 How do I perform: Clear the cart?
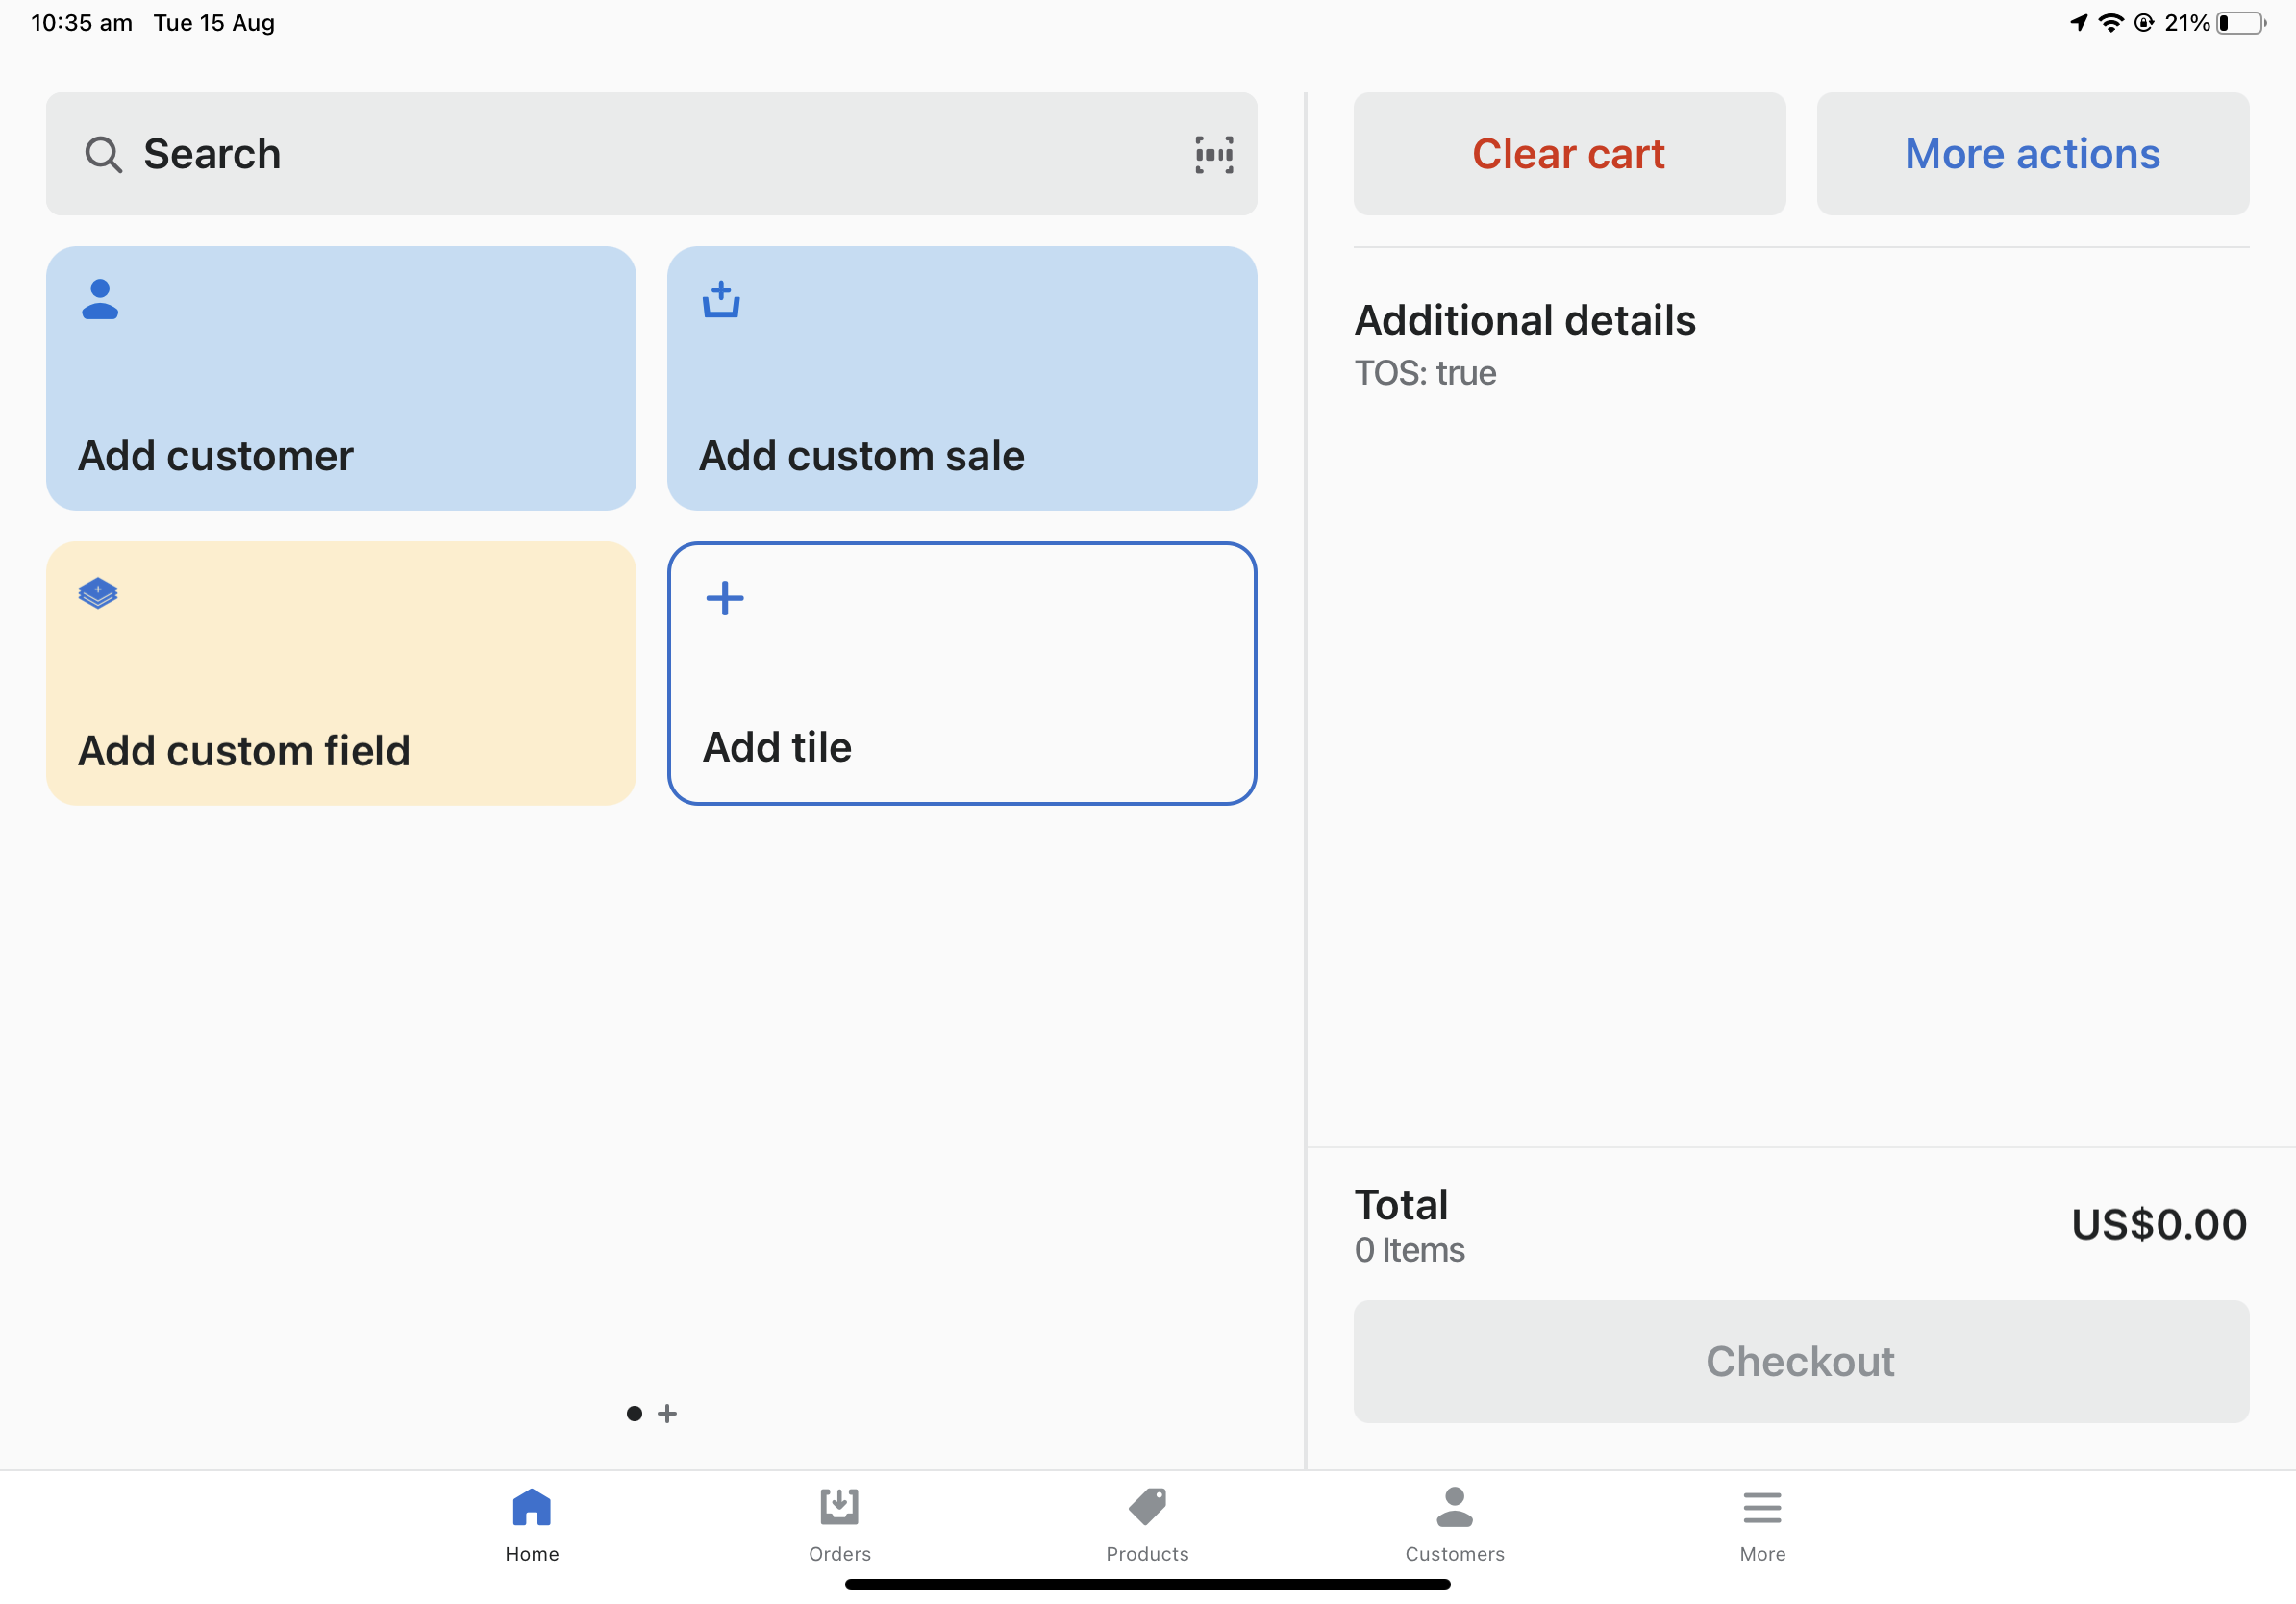1569,154
